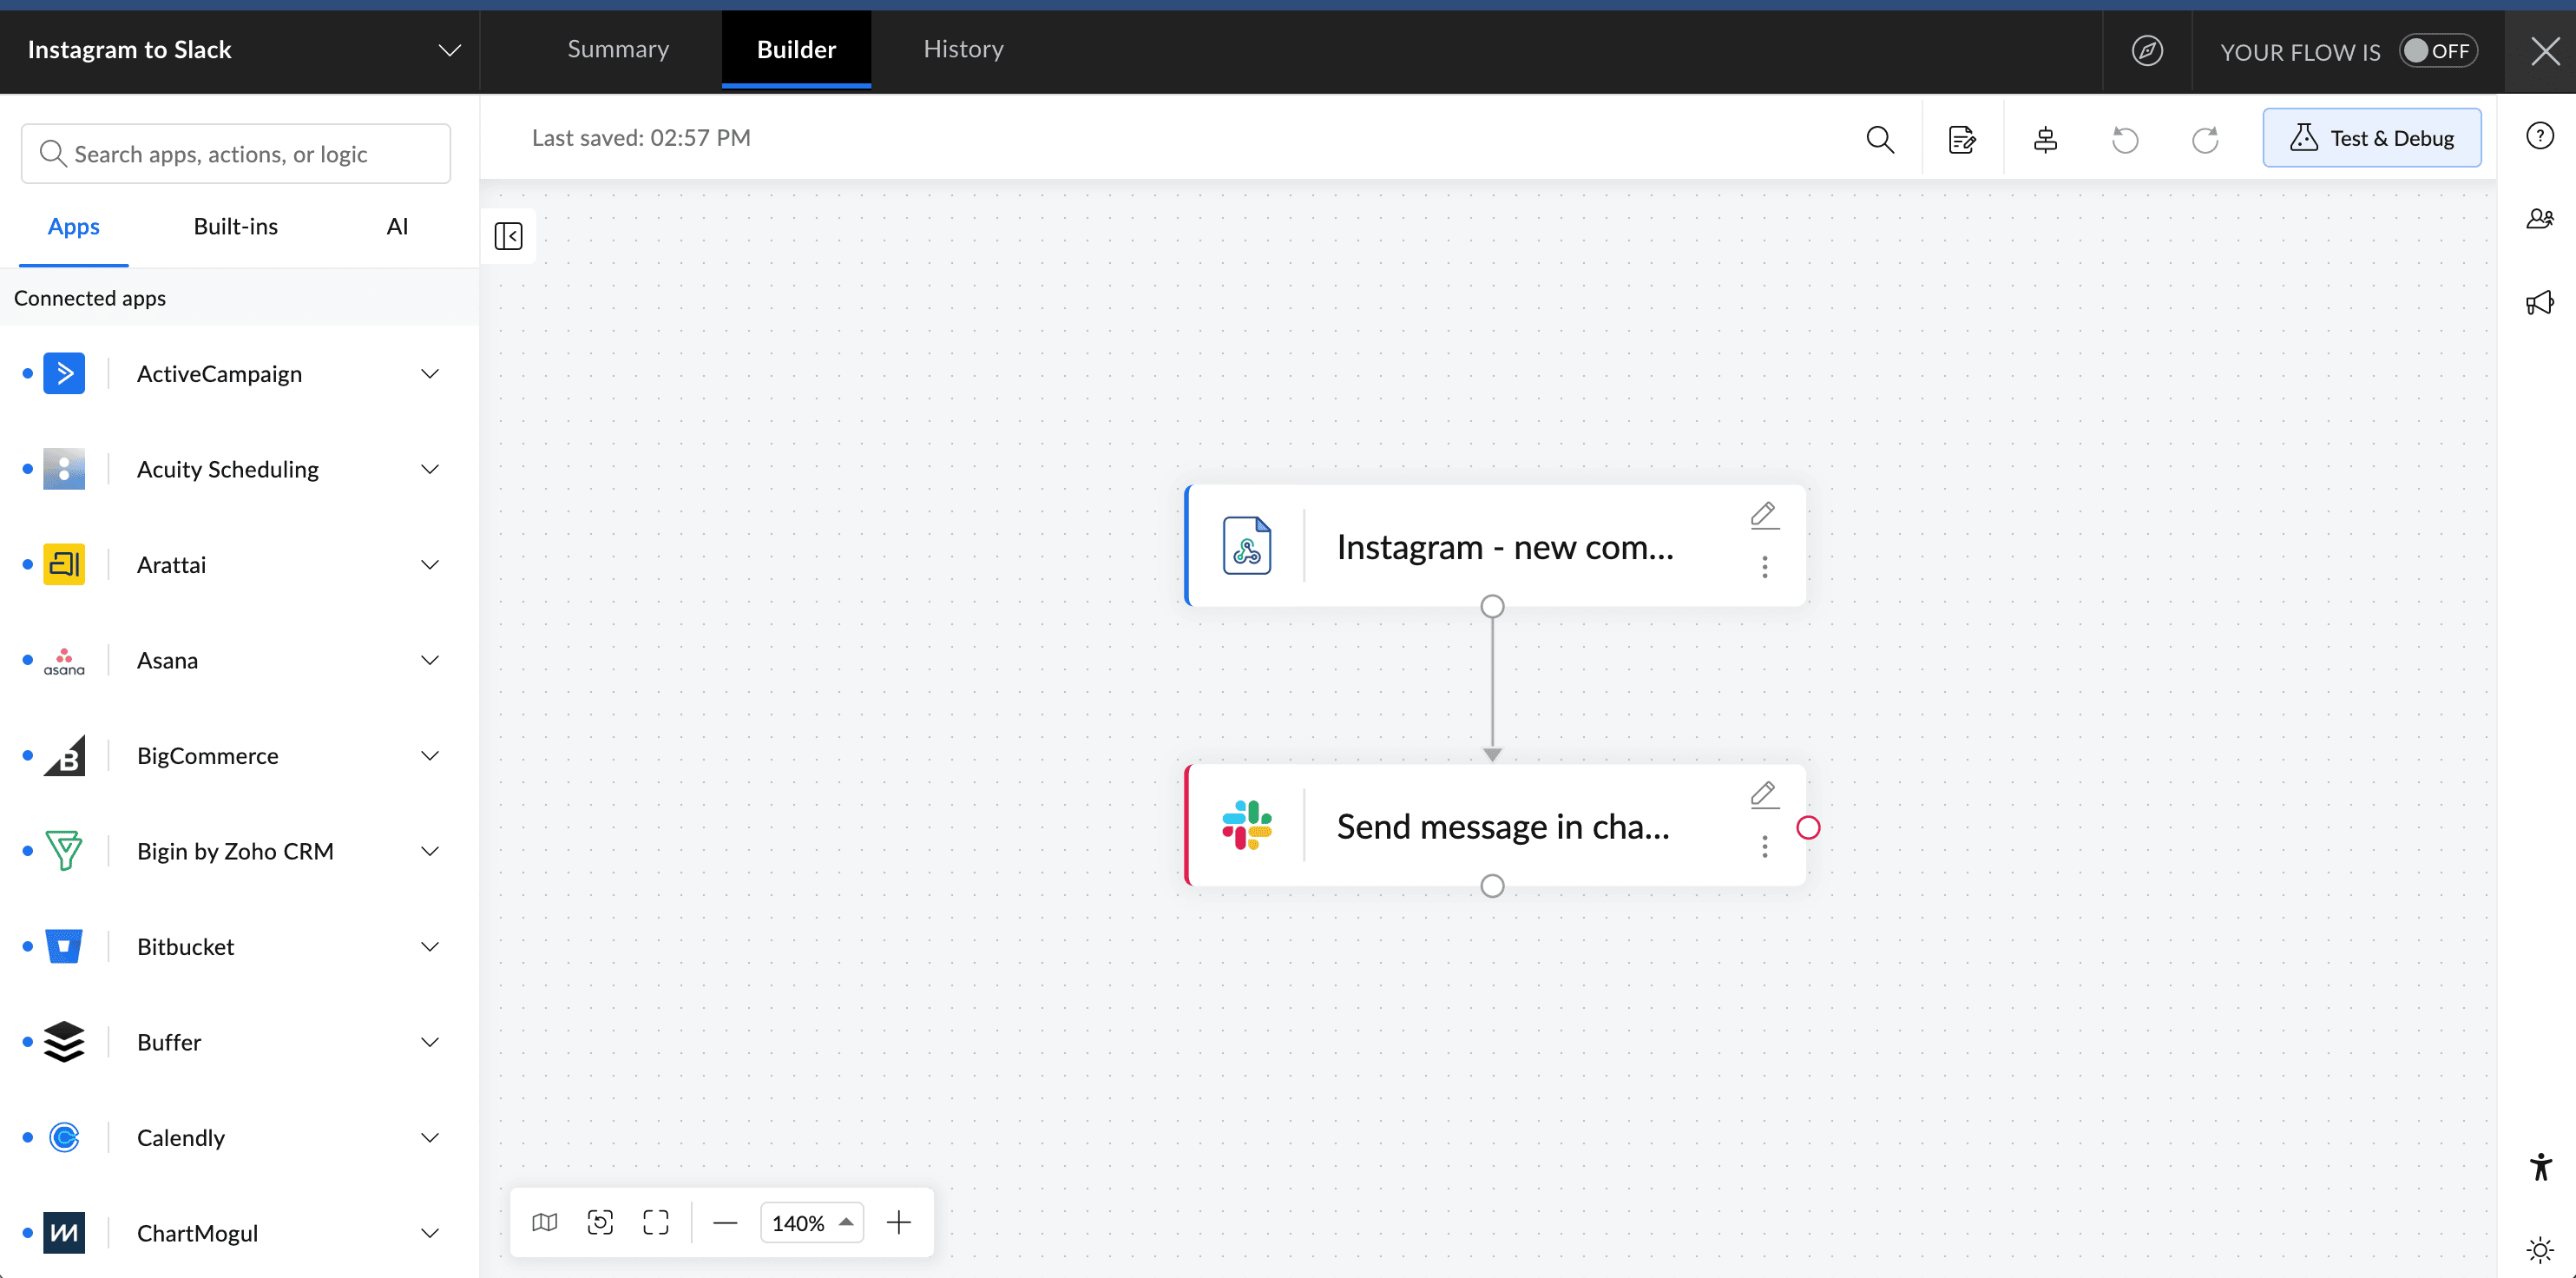Open the canvas search magnifier icon
This screenshot has width=2576, height=1278.
pos(1880,139)
